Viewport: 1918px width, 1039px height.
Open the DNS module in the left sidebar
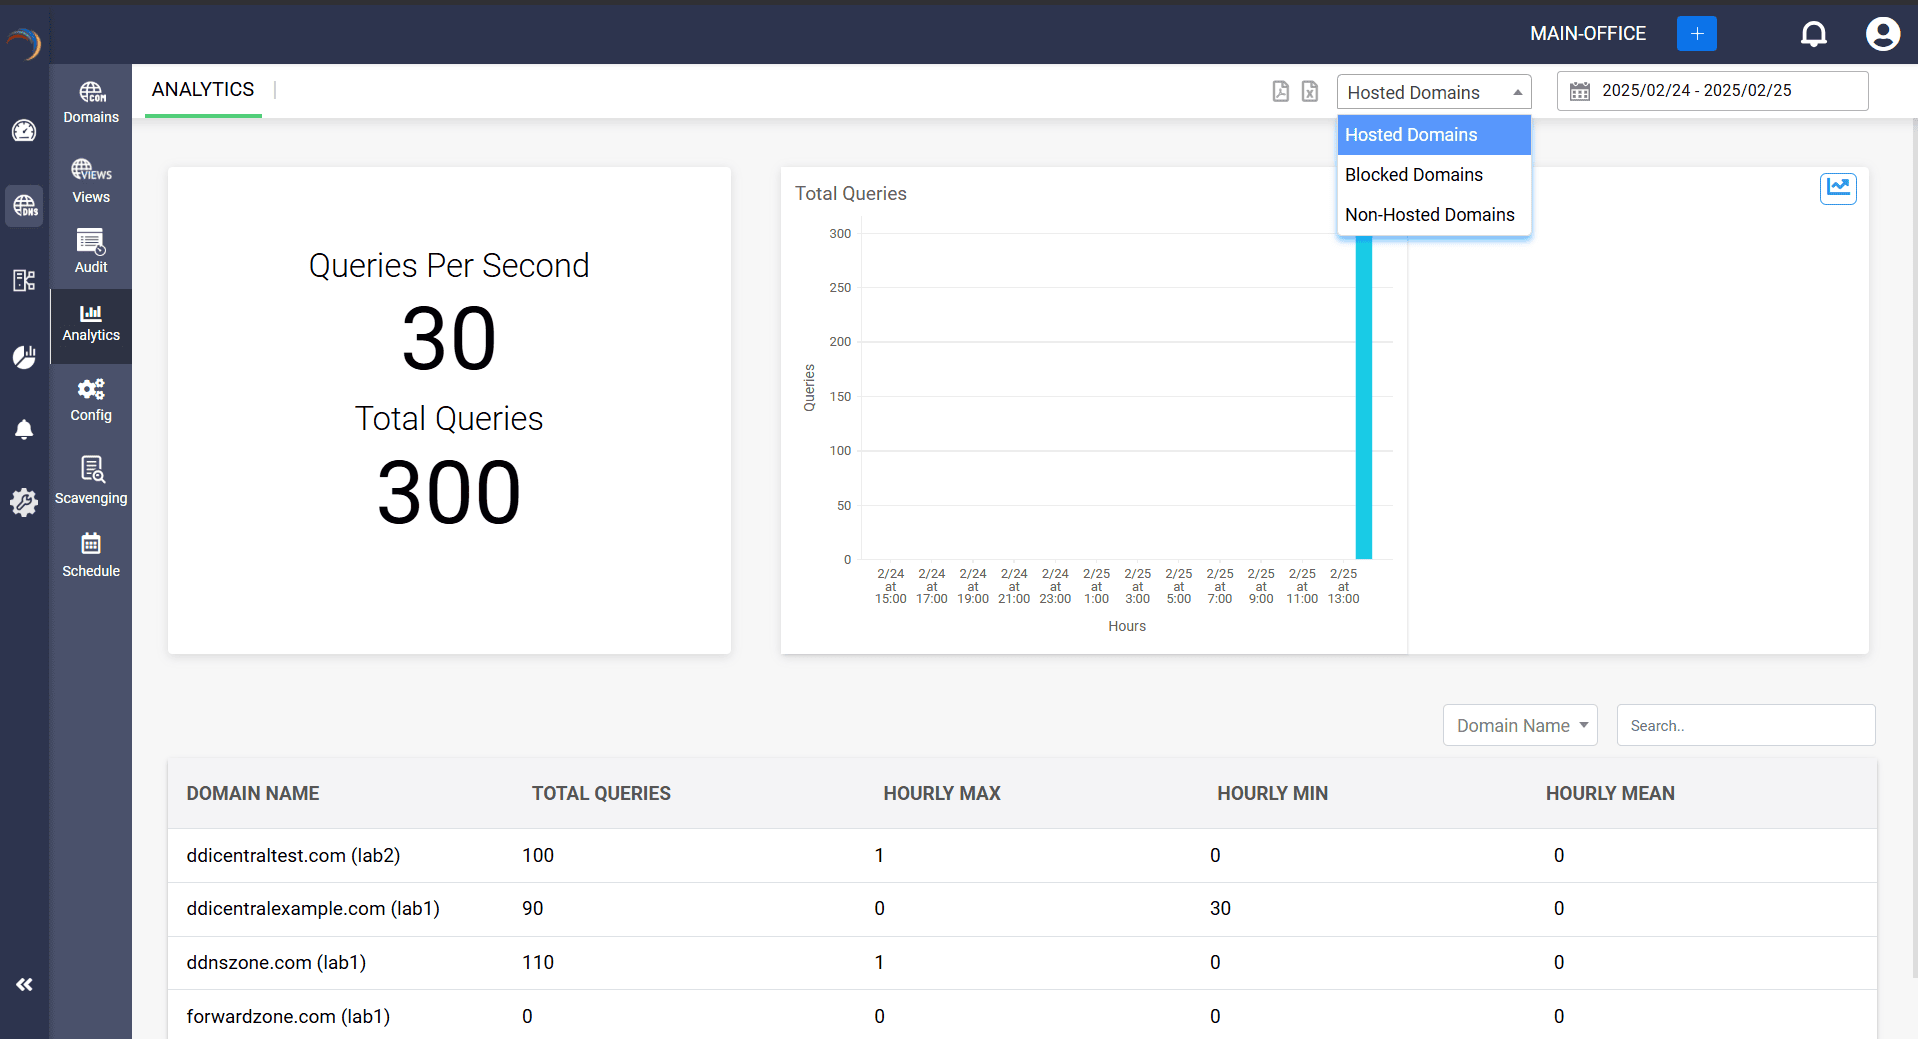24,206
